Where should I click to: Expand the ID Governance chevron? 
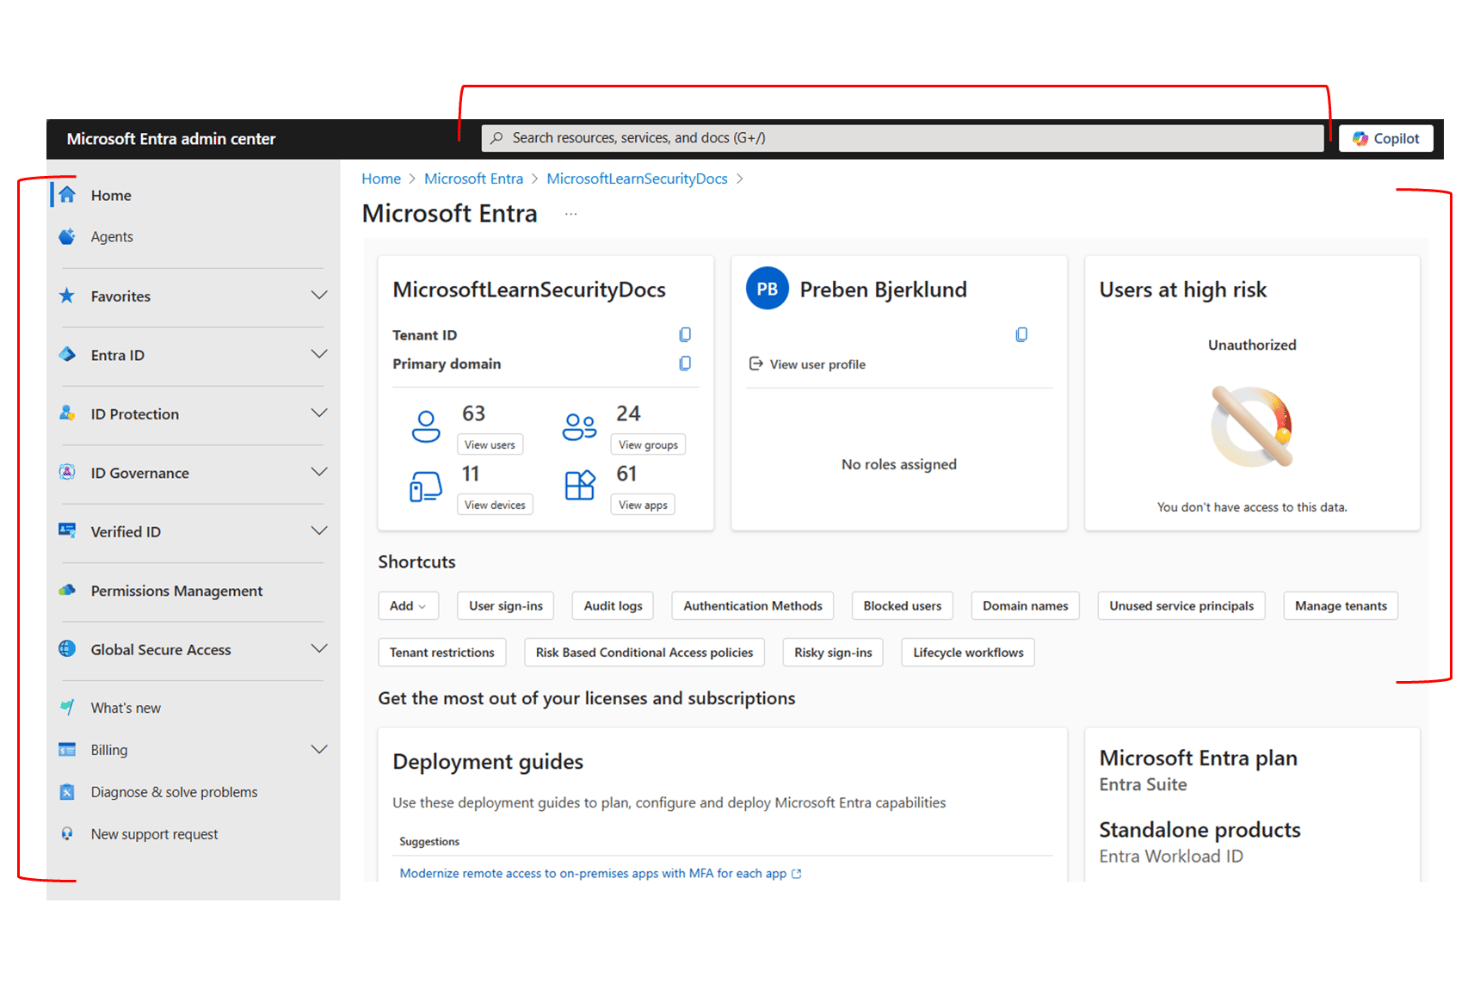319,472
